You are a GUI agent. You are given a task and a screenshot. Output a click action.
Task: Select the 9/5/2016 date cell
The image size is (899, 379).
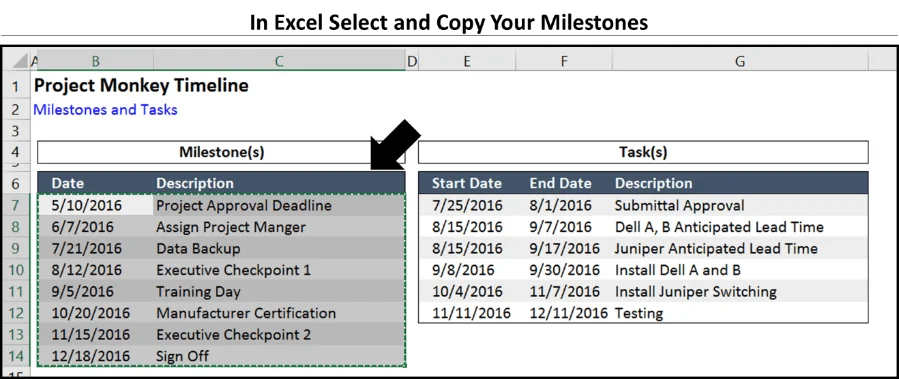coord(96,291)
